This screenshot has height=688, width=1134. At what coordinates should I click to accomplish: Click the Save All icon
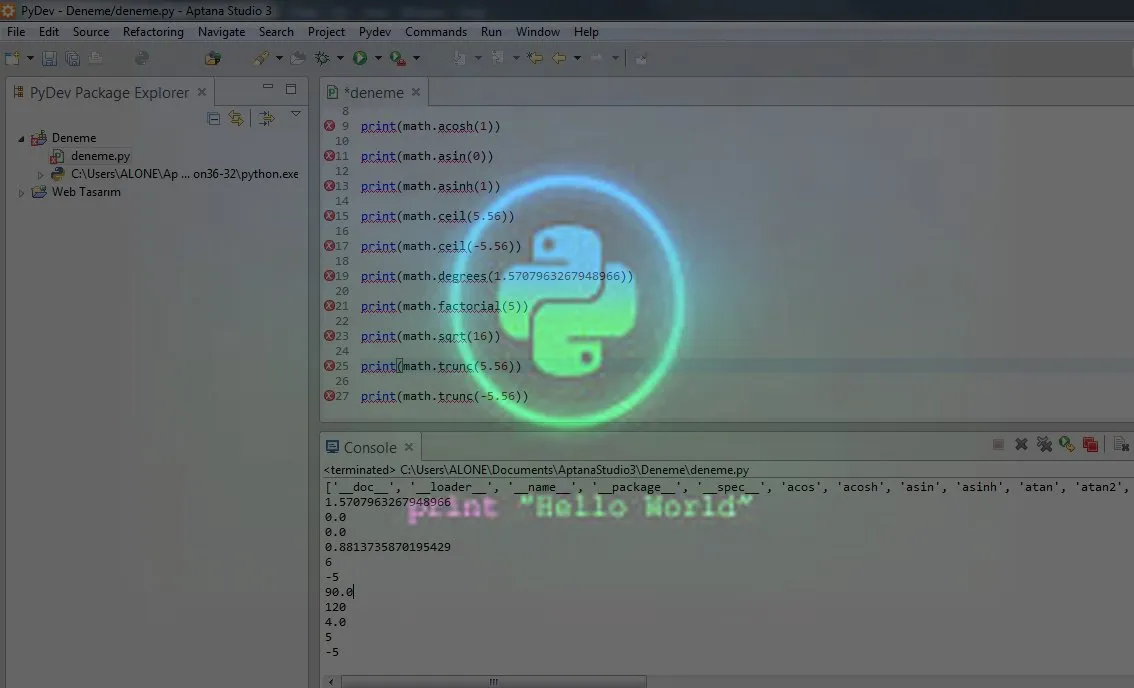(x=72, y=59)
